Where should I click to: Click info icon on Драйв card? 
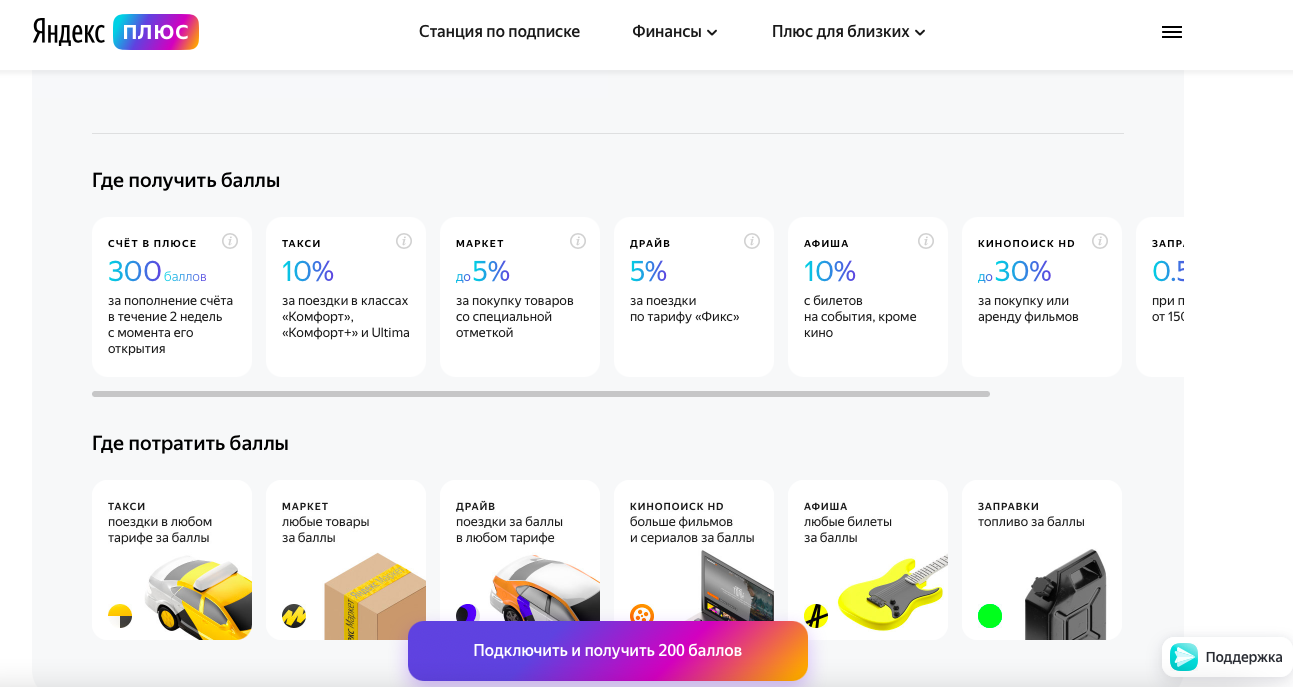point(752,241)
